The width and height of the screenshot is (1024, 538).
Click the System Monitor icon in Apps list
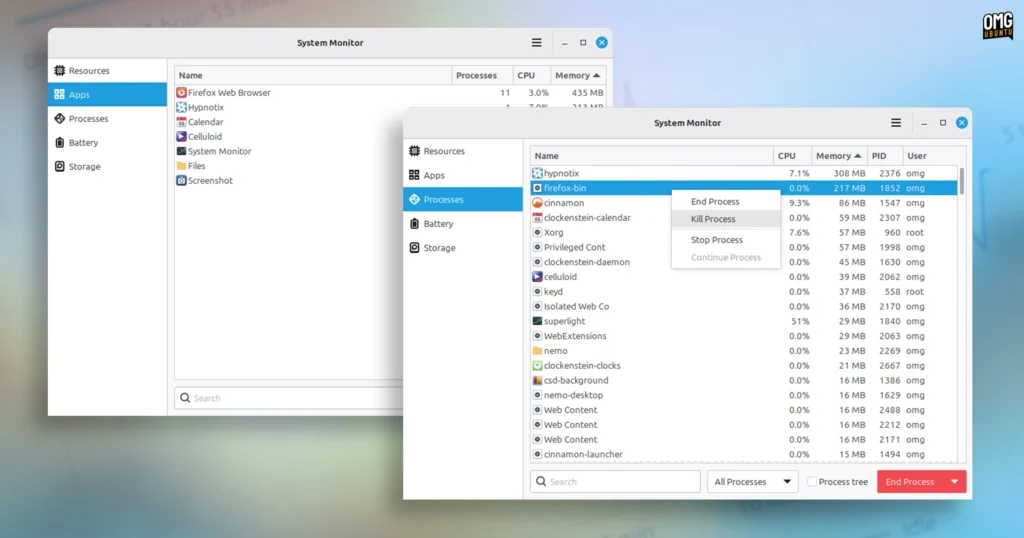click(182, 151)
